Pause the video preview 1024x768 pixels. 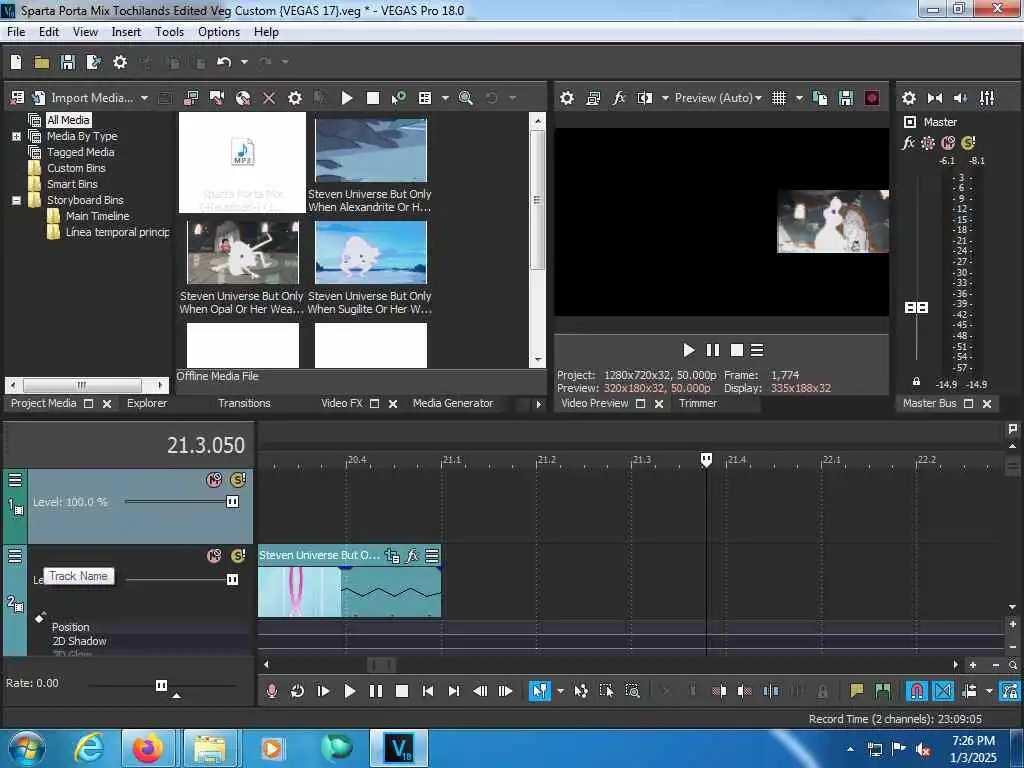tap(712, 350)
